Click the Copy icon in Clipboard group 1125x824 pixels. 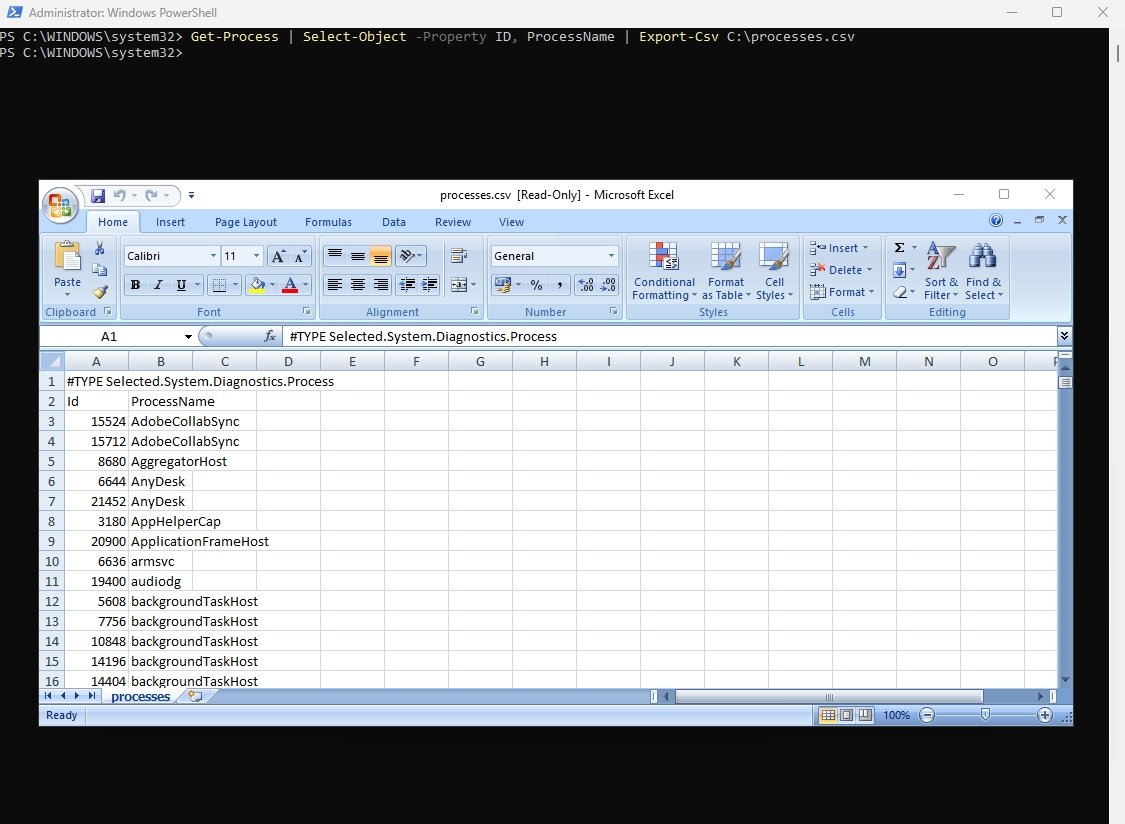coord(100,270)
